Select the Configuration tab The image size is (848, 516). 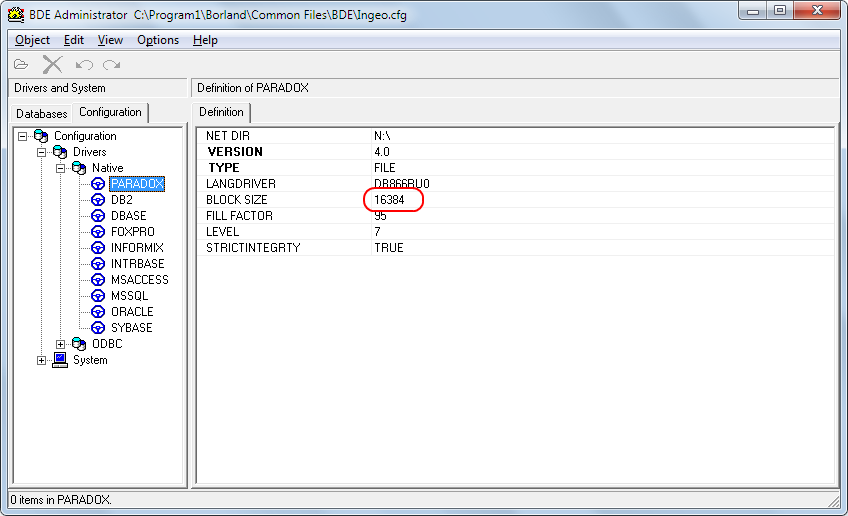pos(110,112)
